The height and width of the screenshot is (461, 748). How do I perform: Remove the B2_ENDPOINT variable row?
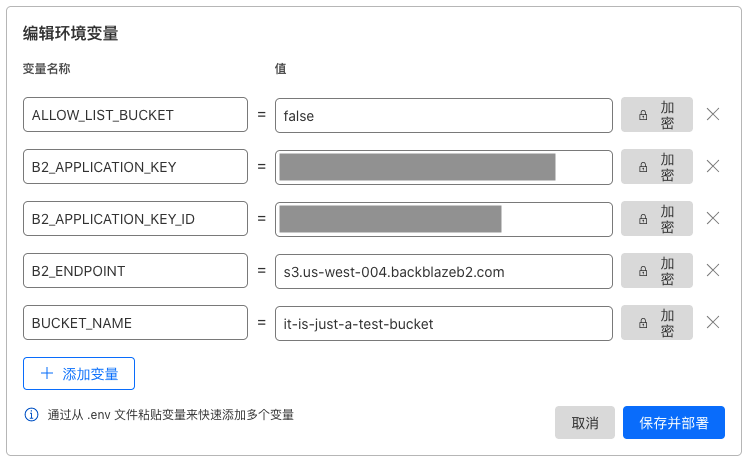click(x=713, y=270)
